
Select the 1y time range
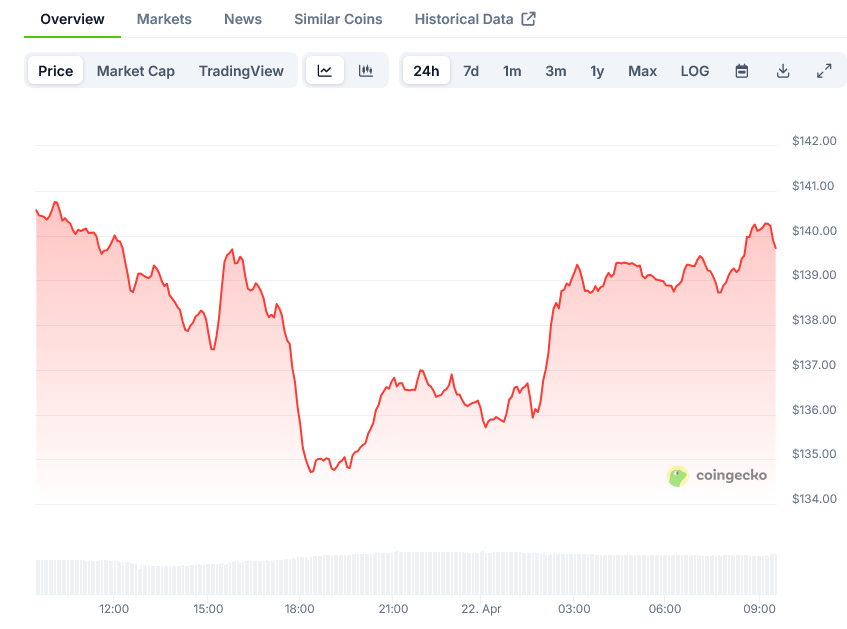click(x=597, y=71)
